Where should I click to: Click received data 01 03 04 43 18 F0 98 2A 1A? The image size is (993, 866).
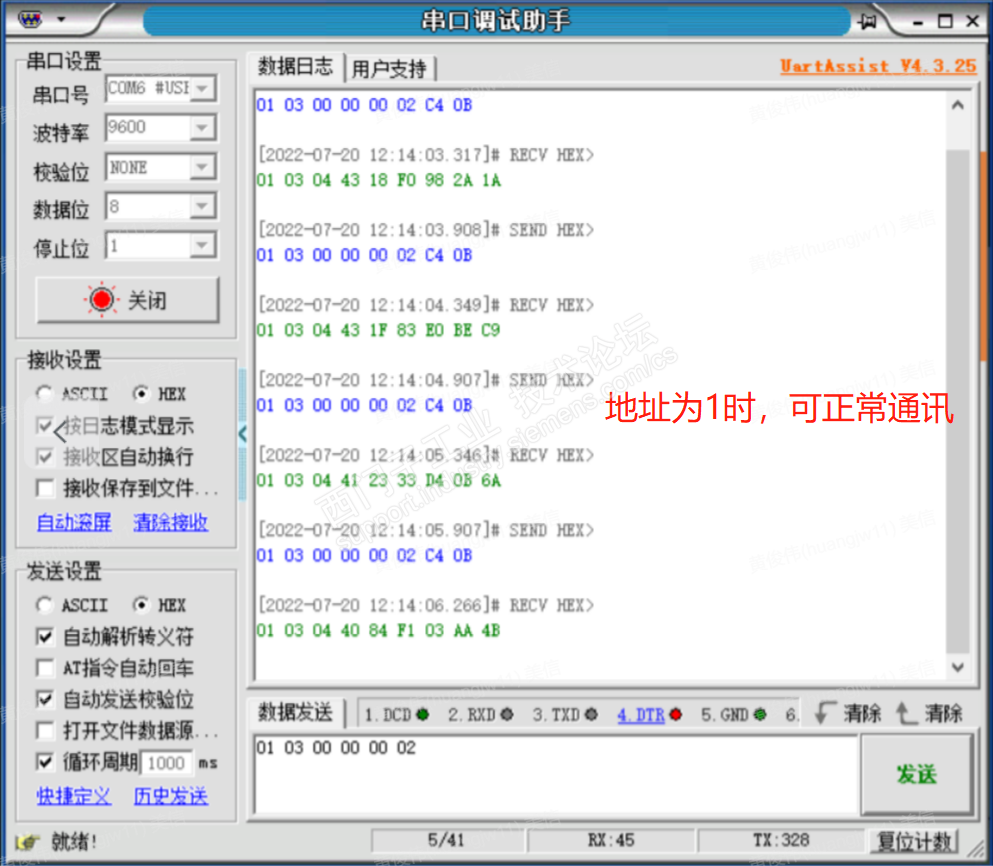(x=379, y=181)
